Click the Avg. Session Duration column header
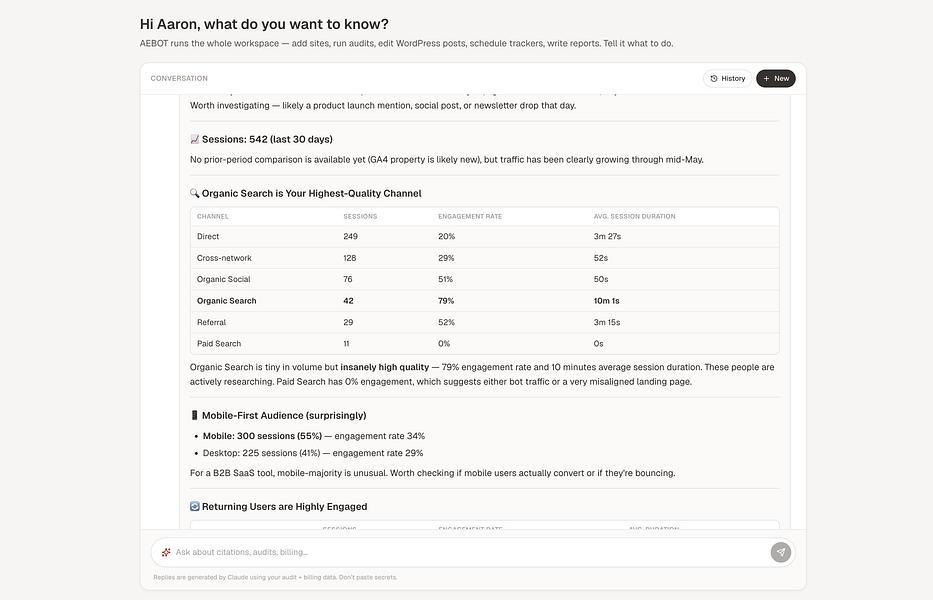The image size is (933, 600). click(634, 217)
